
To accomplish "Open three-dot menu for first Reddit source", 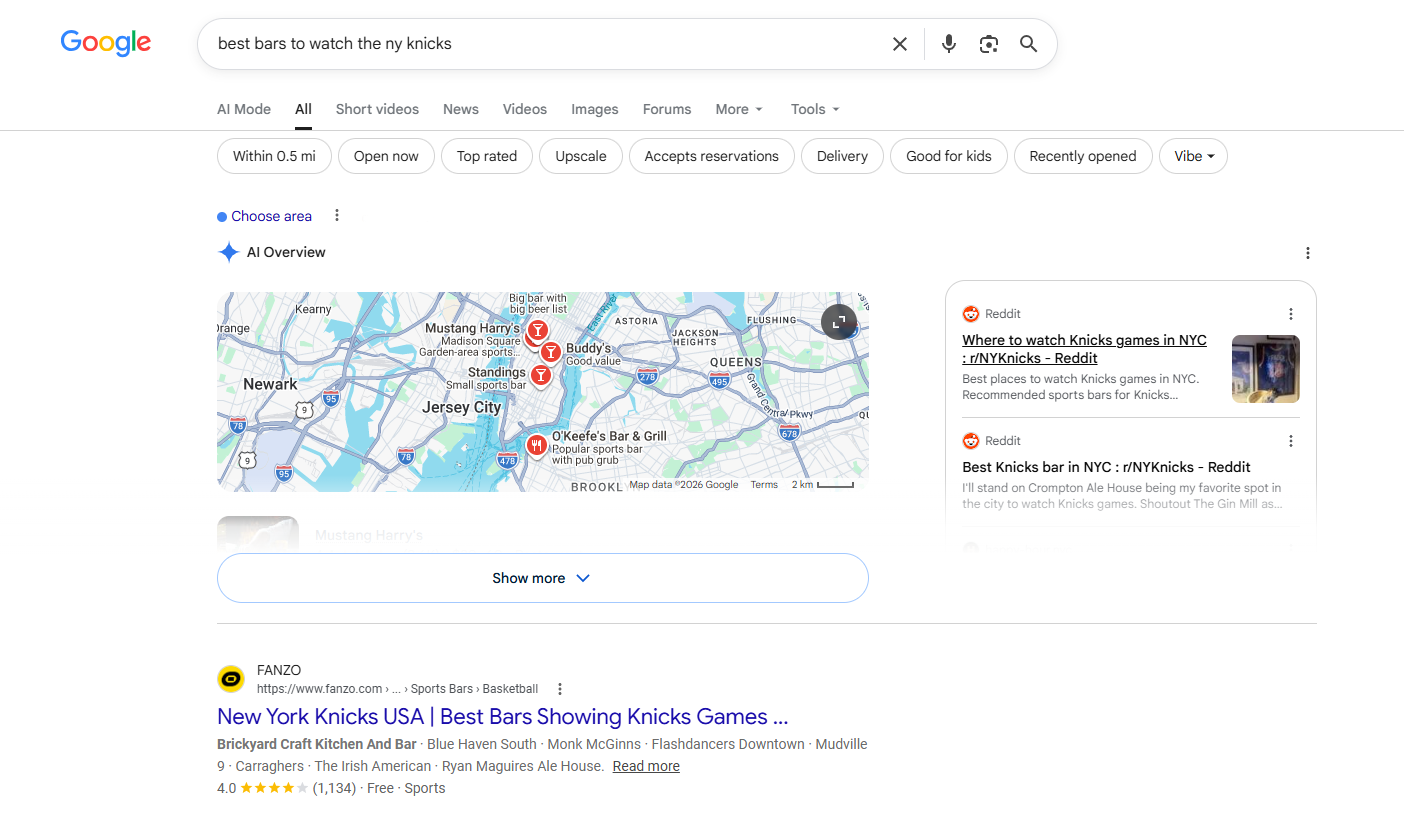I will coord(1291,314).
